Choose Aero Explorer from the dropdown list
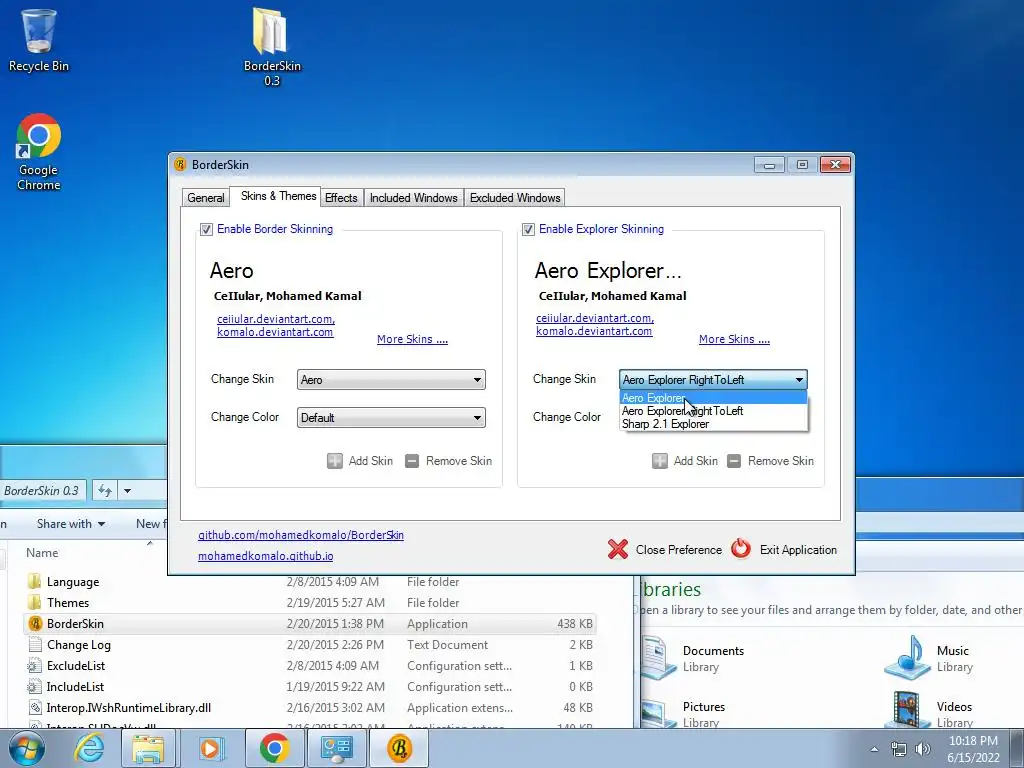The image size is (1024, 768). (713, 398)
